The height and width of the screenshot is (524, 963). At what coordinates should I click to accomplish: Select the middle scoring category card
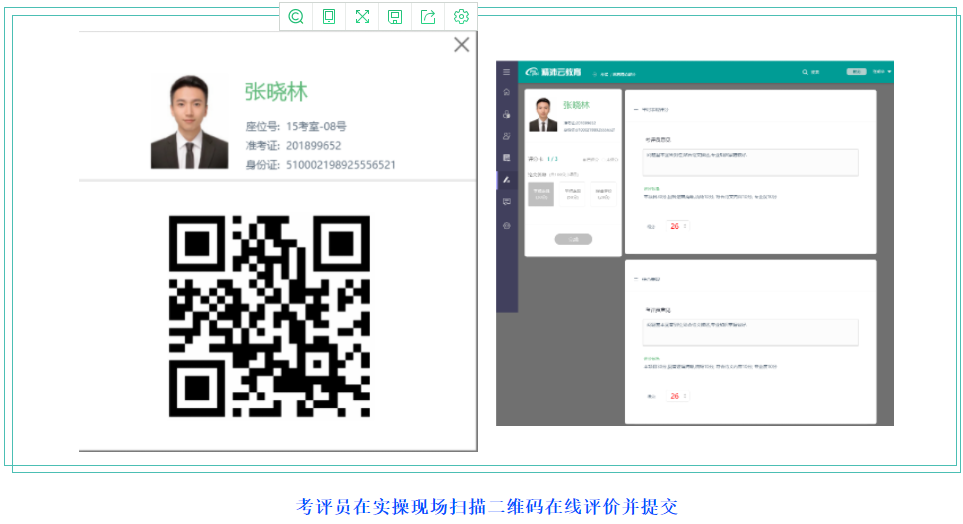572,194
